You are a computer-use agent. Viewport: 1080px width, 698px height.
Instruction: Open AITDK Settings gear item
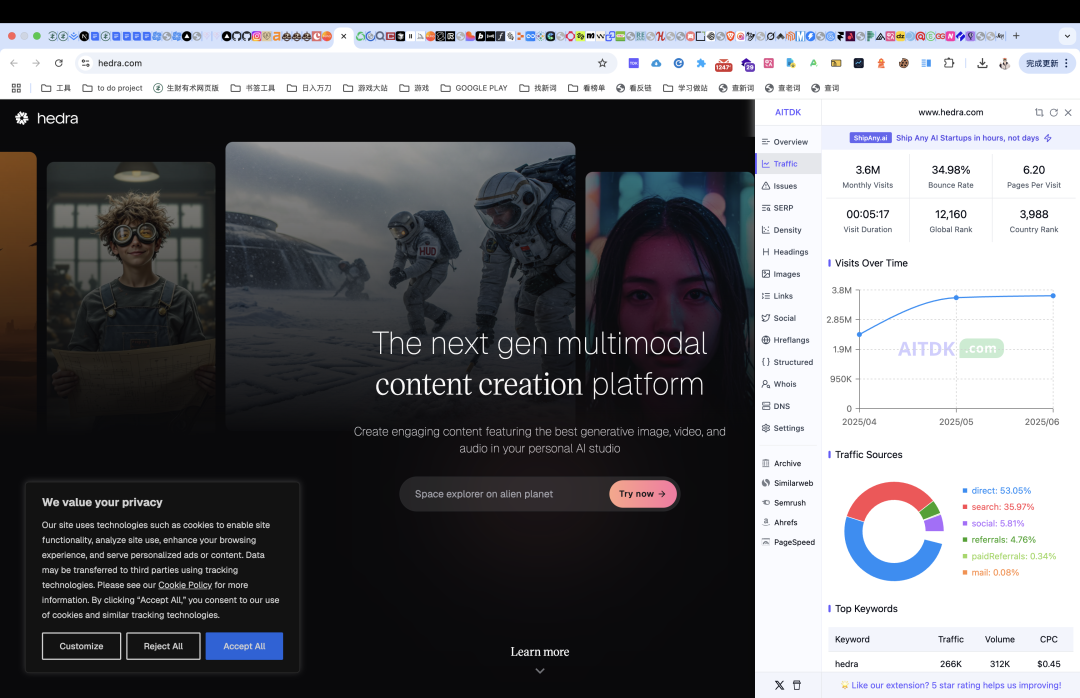pyautogui.click(x=783, y=429)
